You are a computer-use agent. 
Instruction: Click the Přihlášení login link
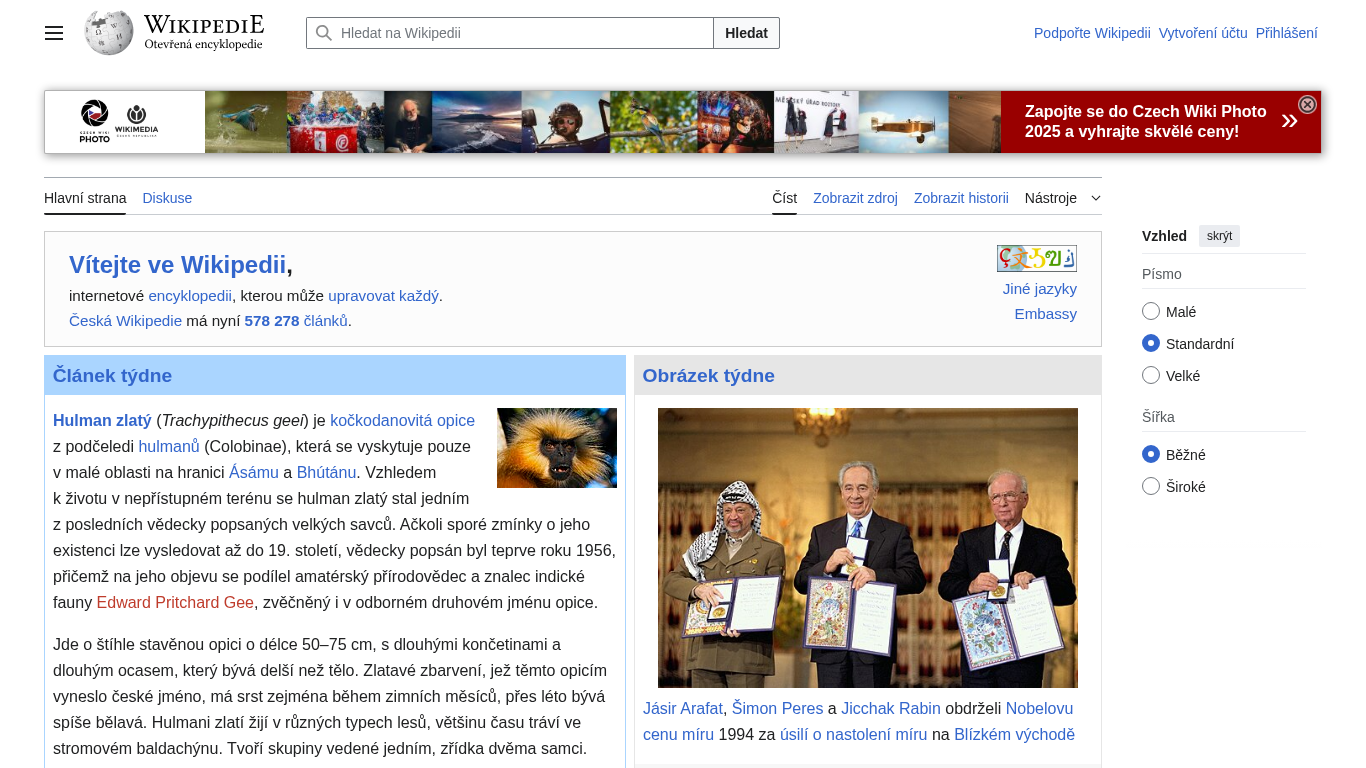(x=1286, y=33)
